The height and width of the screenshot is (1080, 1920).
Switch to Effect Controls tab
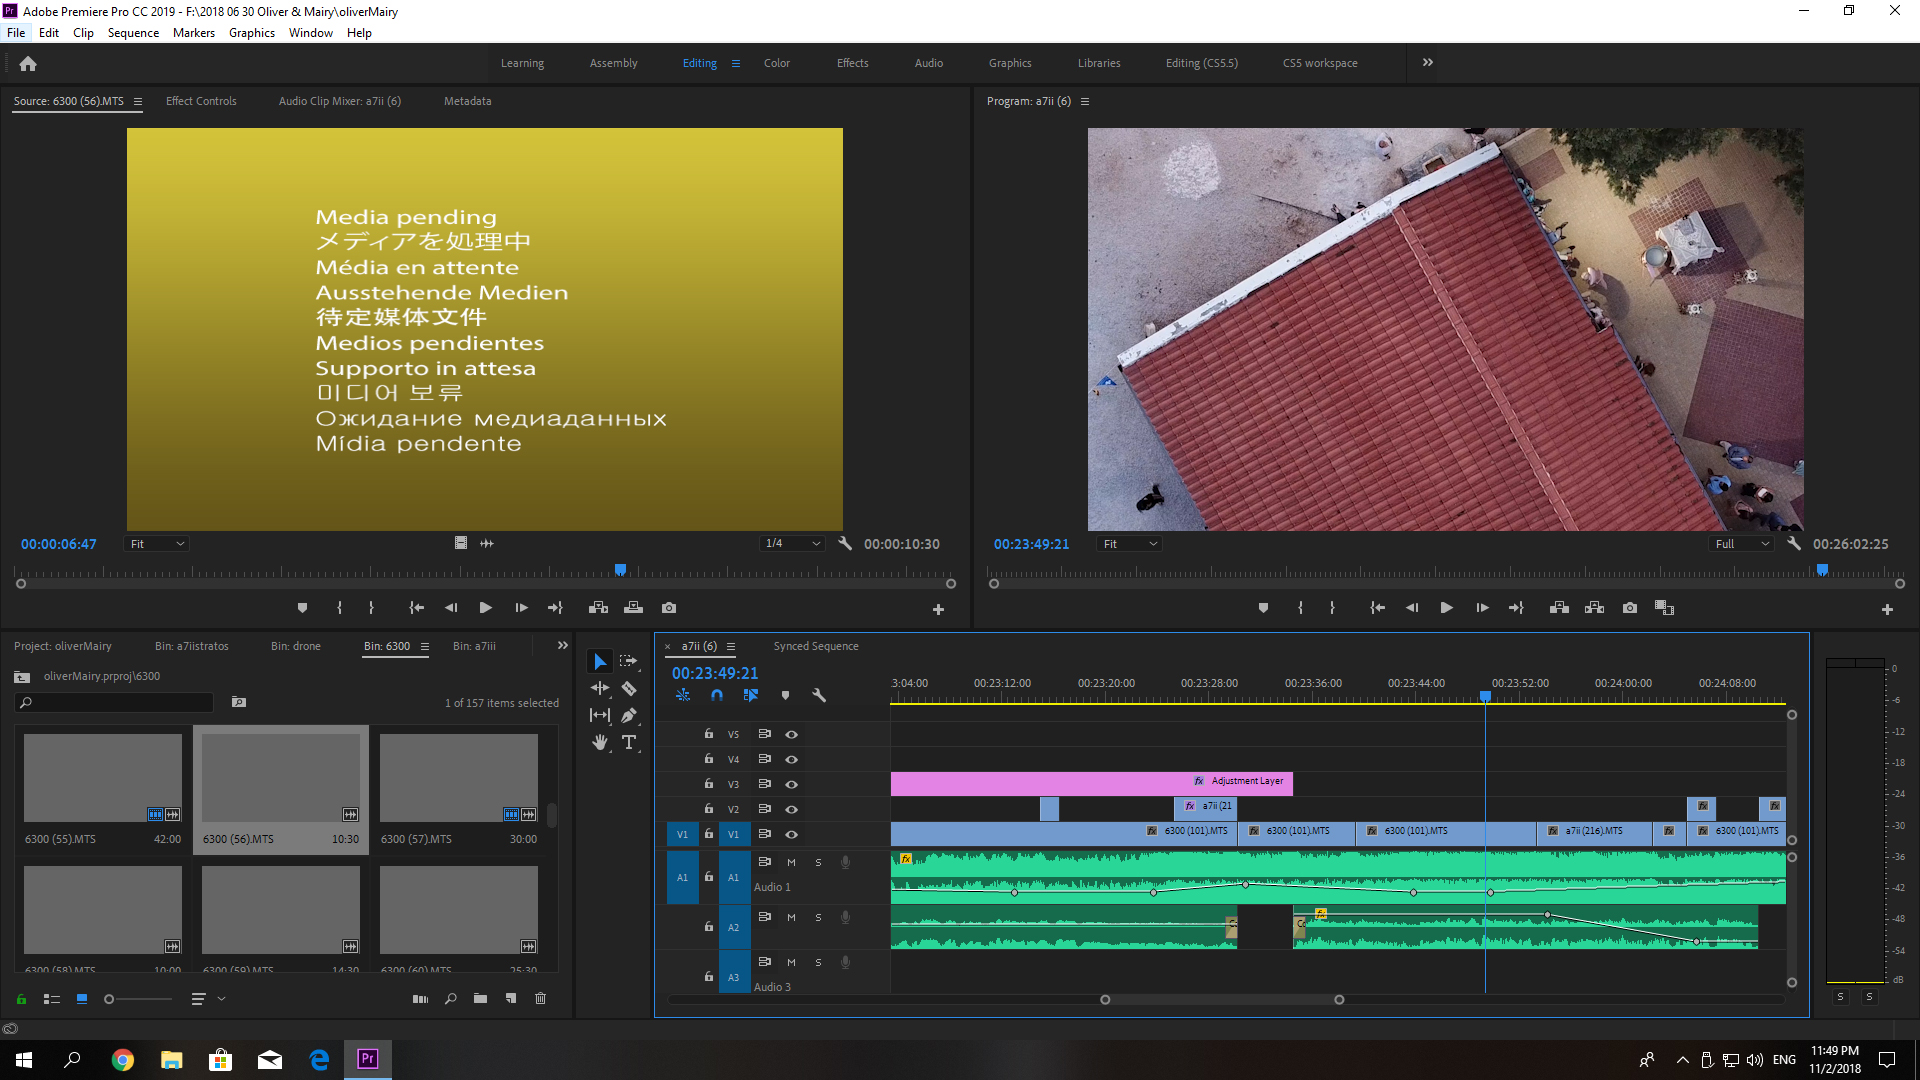(201, 101)
